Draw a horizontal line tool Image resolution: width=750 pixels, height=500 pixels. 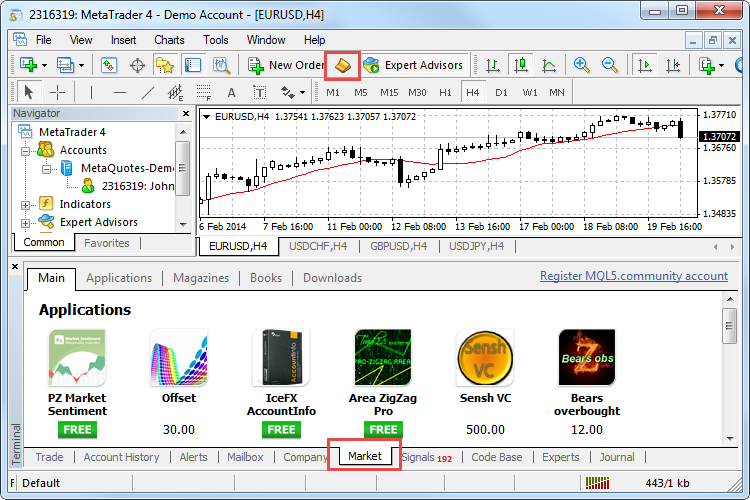(120, 92)
